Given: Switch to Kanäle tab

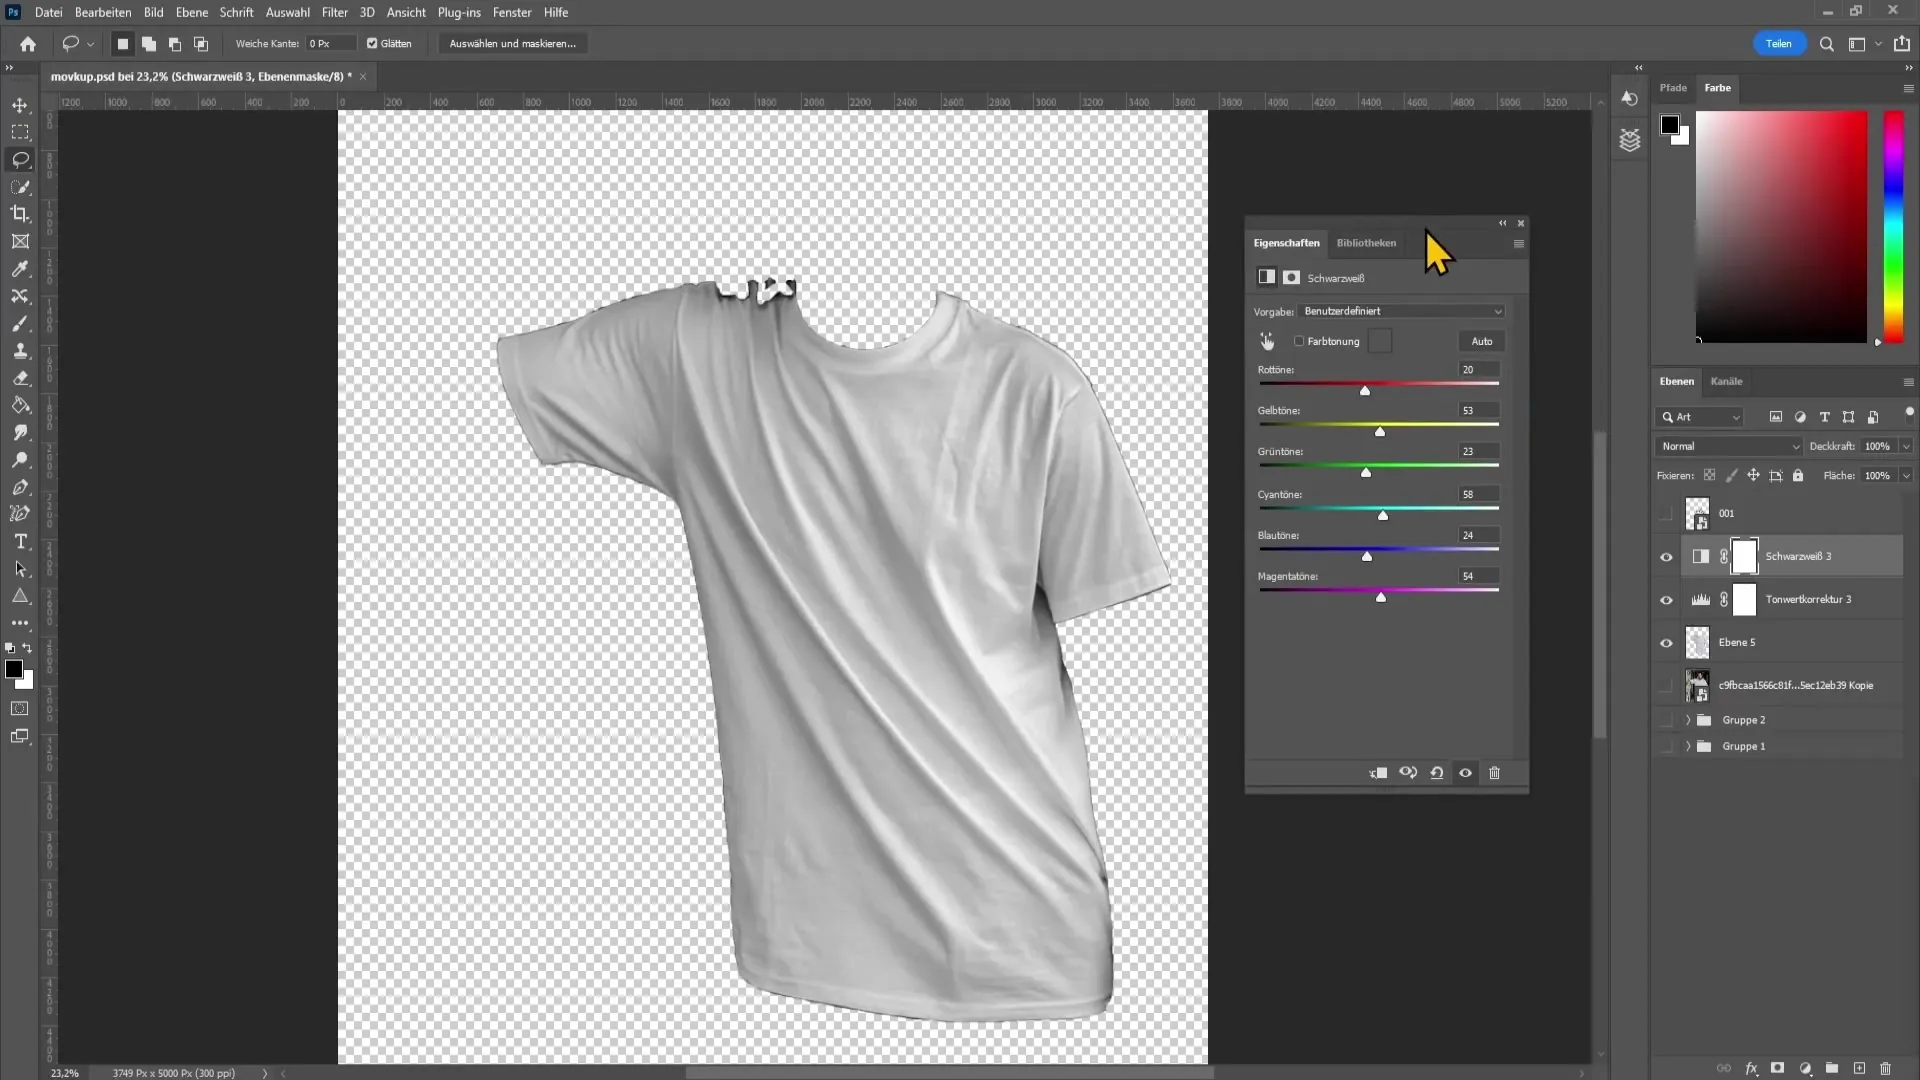Looking at the screenshot, I should pos(1726,381).
